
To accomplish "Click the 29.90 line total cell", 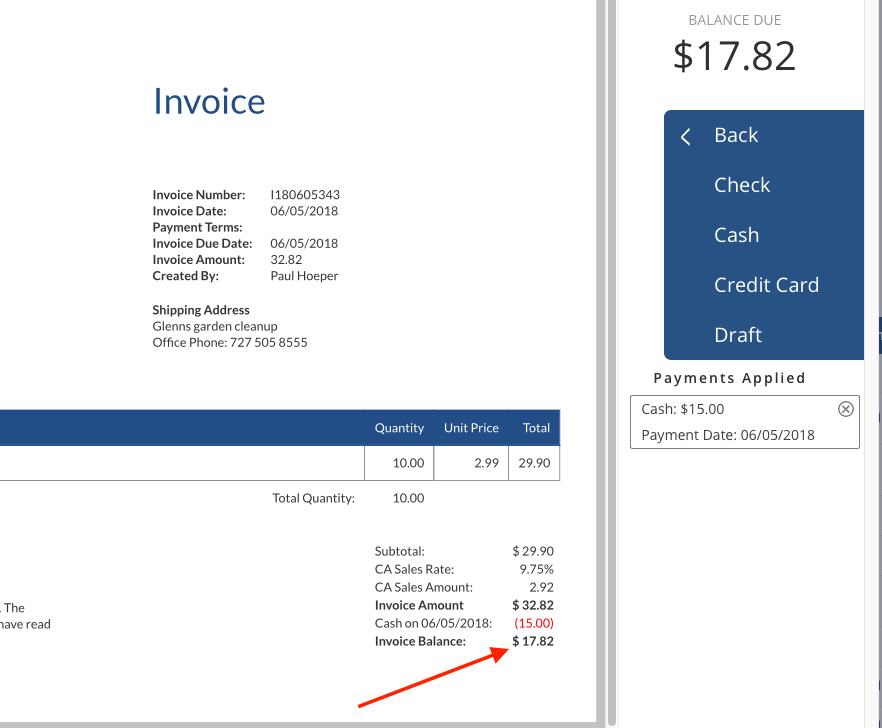I will pyautogui.click(x=534, y=463).
